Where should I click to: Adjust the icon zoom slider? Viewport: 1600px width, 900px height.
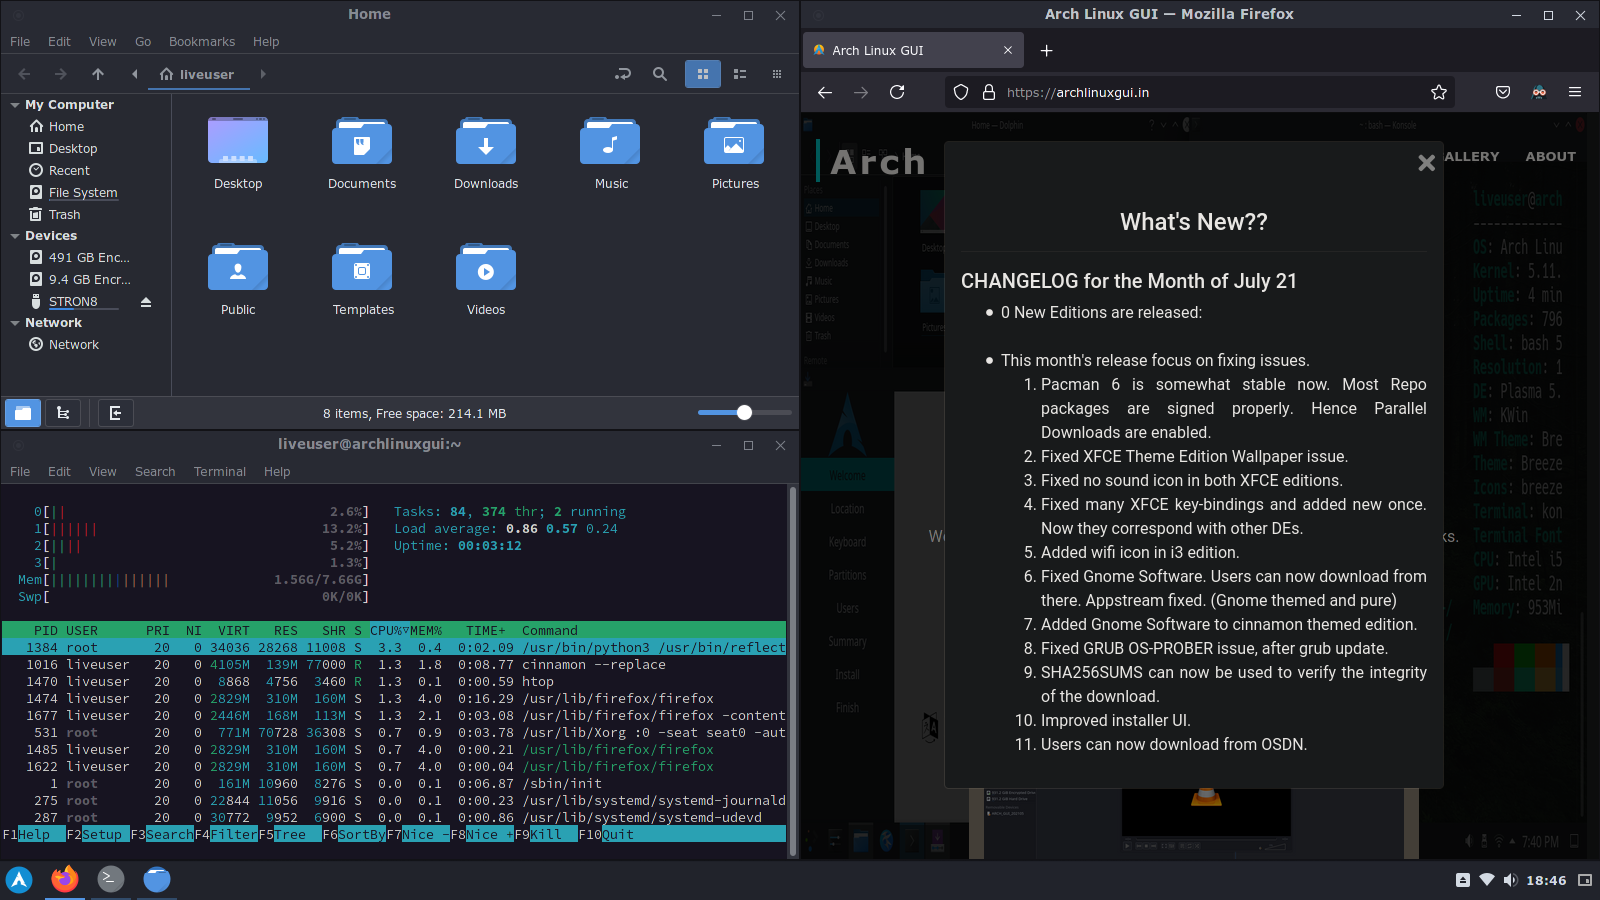[744, 413]
